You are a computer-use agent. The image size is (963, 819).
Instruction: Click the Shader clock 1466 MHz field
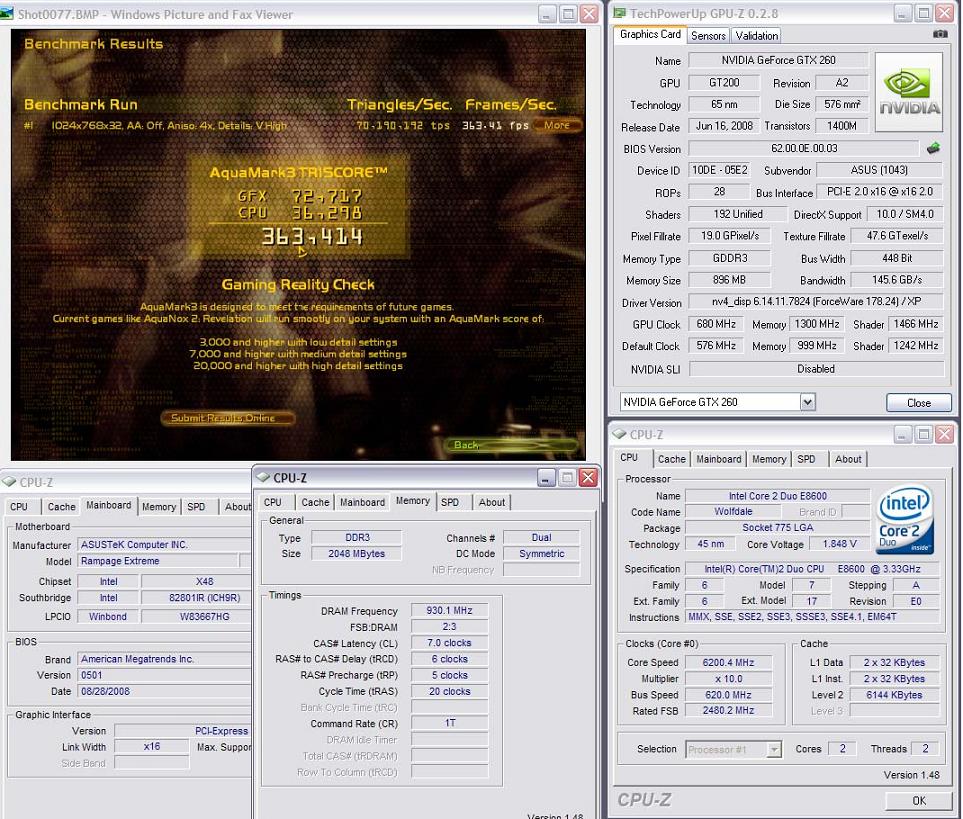tap(916, 324)
